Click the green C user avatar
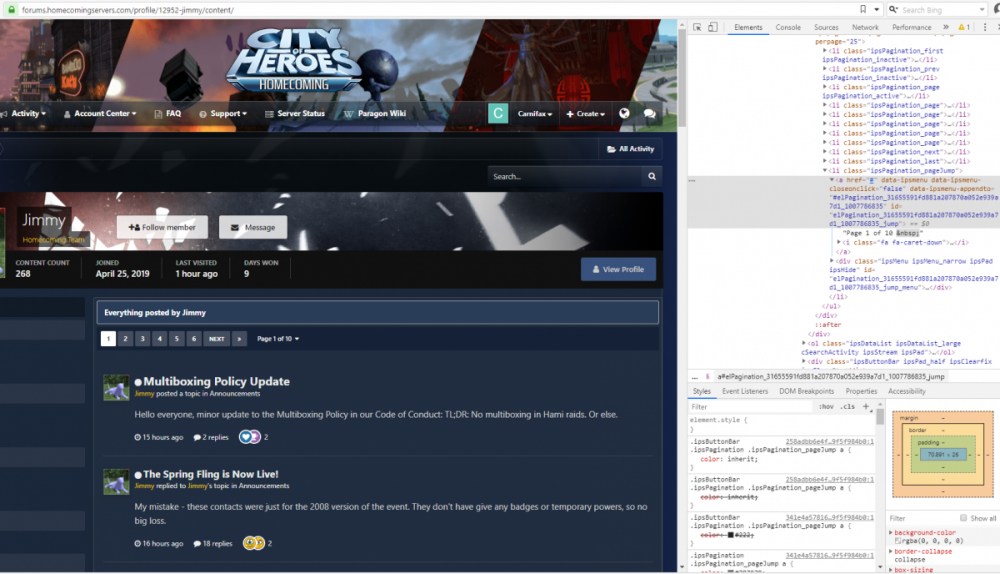This screenshot has height=574, width=1000. 498,114
